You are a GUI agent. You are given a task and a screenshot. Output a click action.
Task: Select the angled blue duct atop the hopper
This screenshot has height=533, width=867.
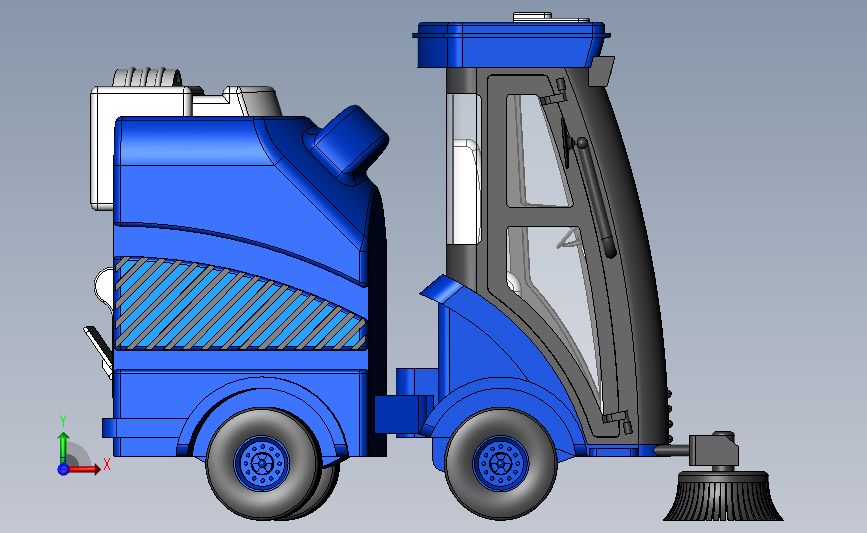pos(349,143)
